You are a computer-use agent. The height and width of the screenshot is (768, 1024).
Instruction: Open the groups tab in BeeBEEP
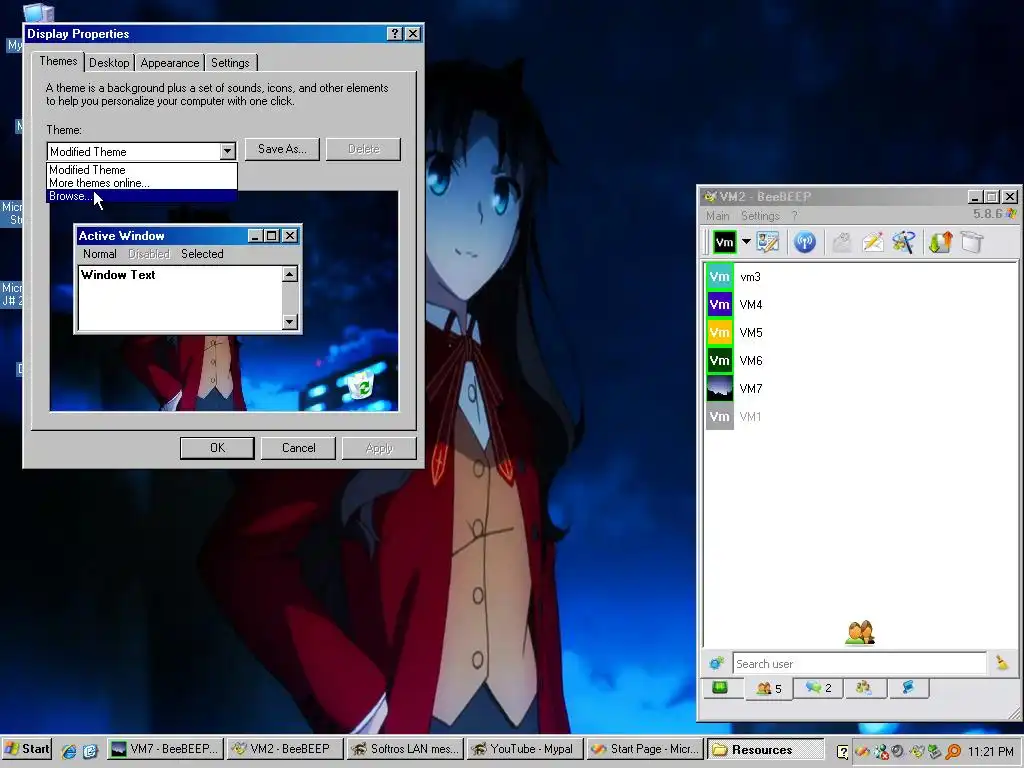[x=864, y=688]
